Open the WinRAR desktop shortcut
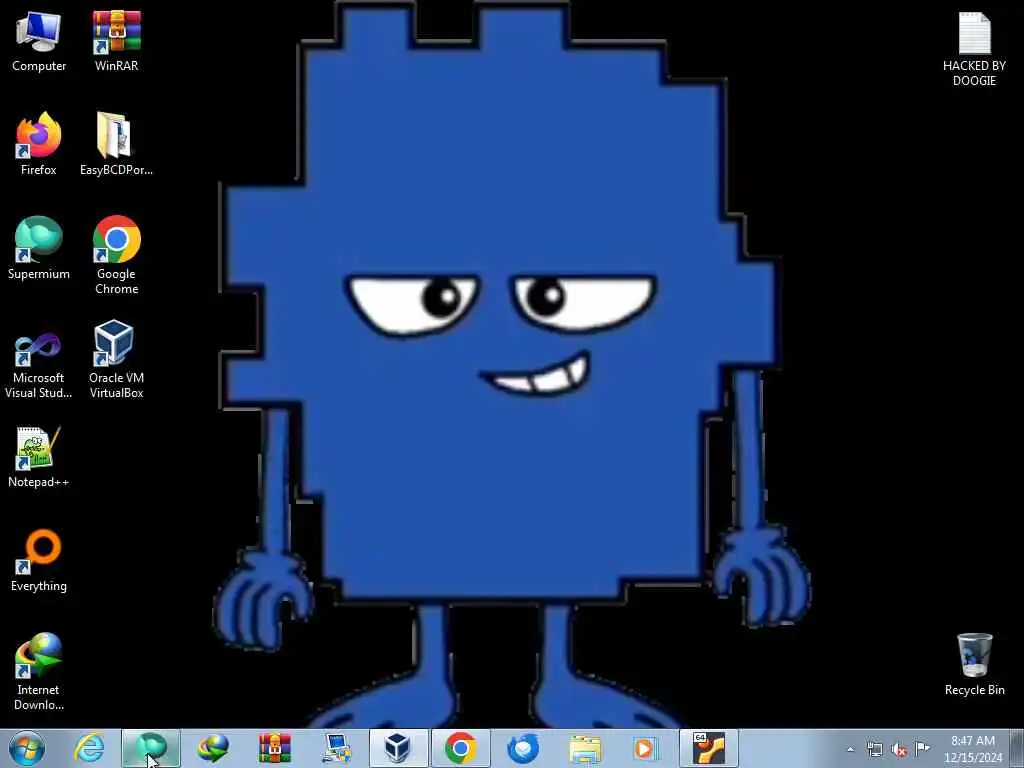The width and height of the screenshot is (1024, 768). [116, 41]
